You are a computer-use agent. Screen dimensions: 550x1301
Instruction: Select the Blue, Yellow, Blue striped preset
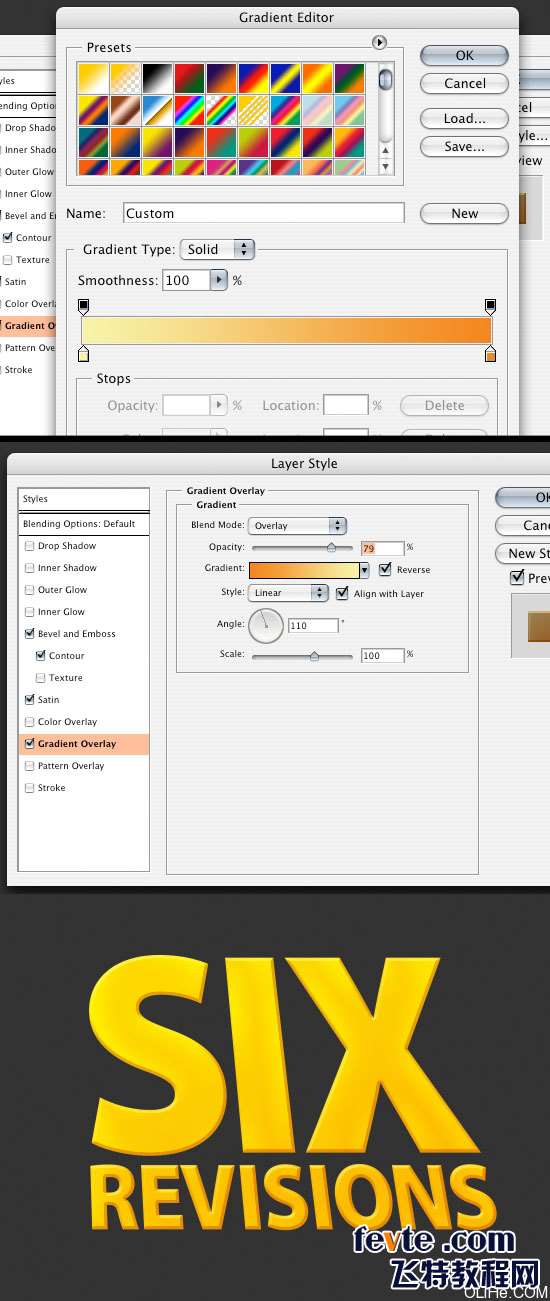pyautogui.click(x=285, y=78)
